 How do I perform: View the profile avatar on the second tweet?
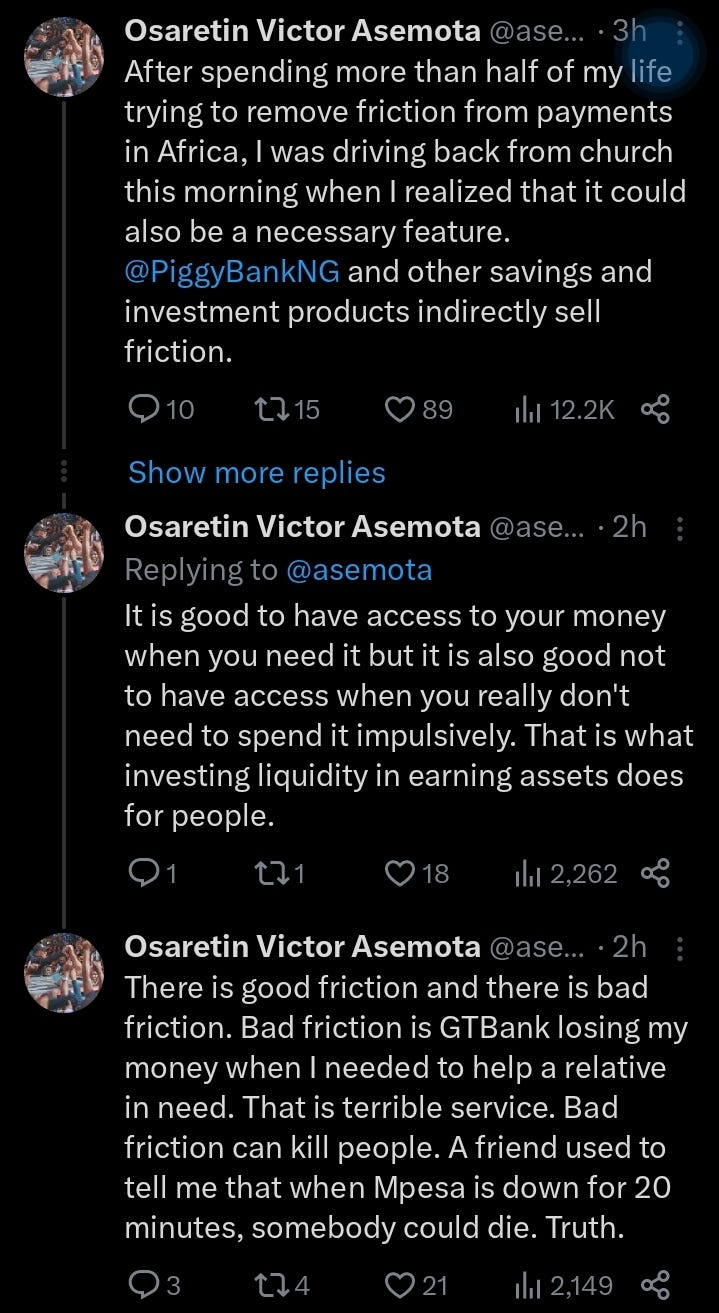pos(64,553)
